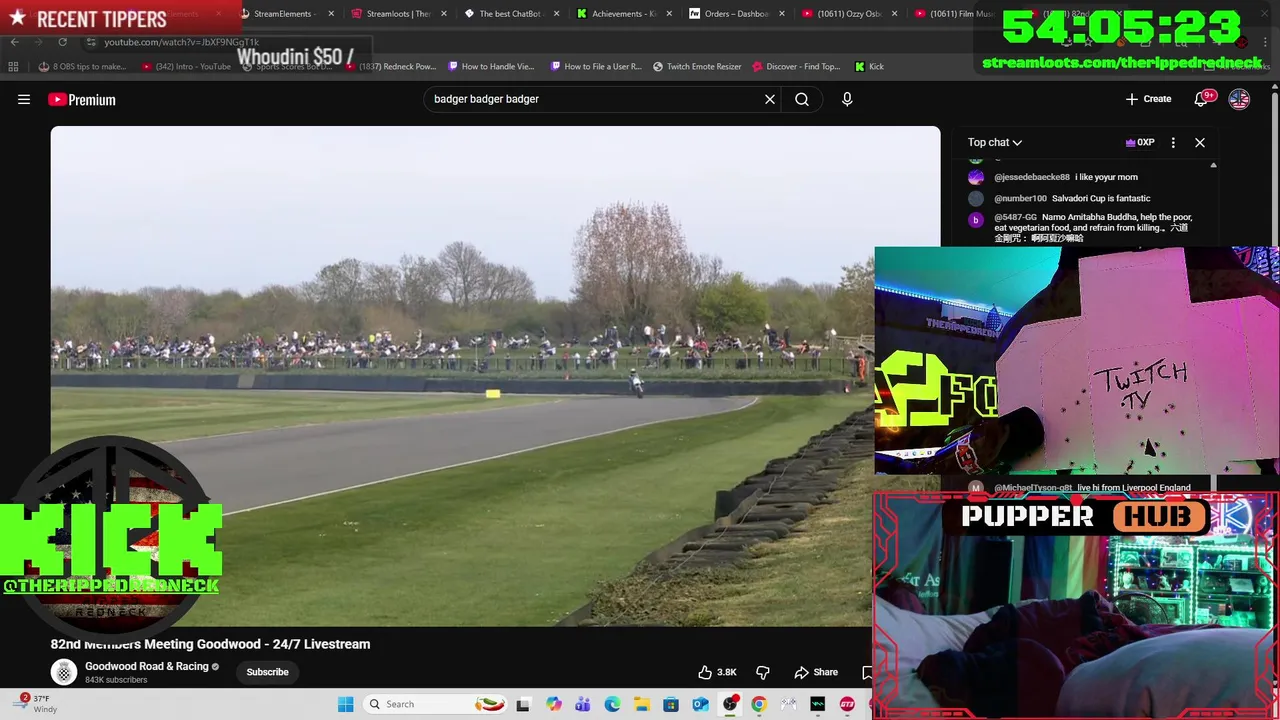Click the 82nd Members Meeting Goodwood title
Screen dimensions: 1280x720
click(210, 644)
